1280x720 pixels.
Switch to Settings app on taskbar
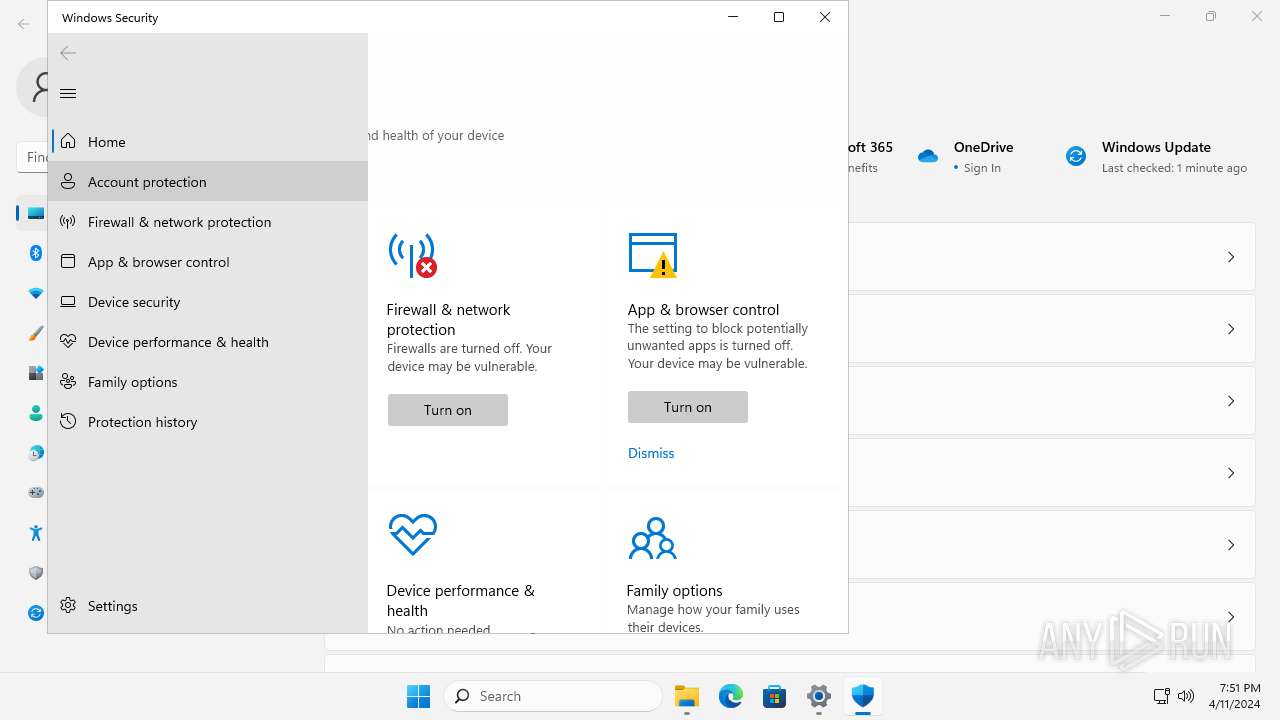tap(818, 696)
